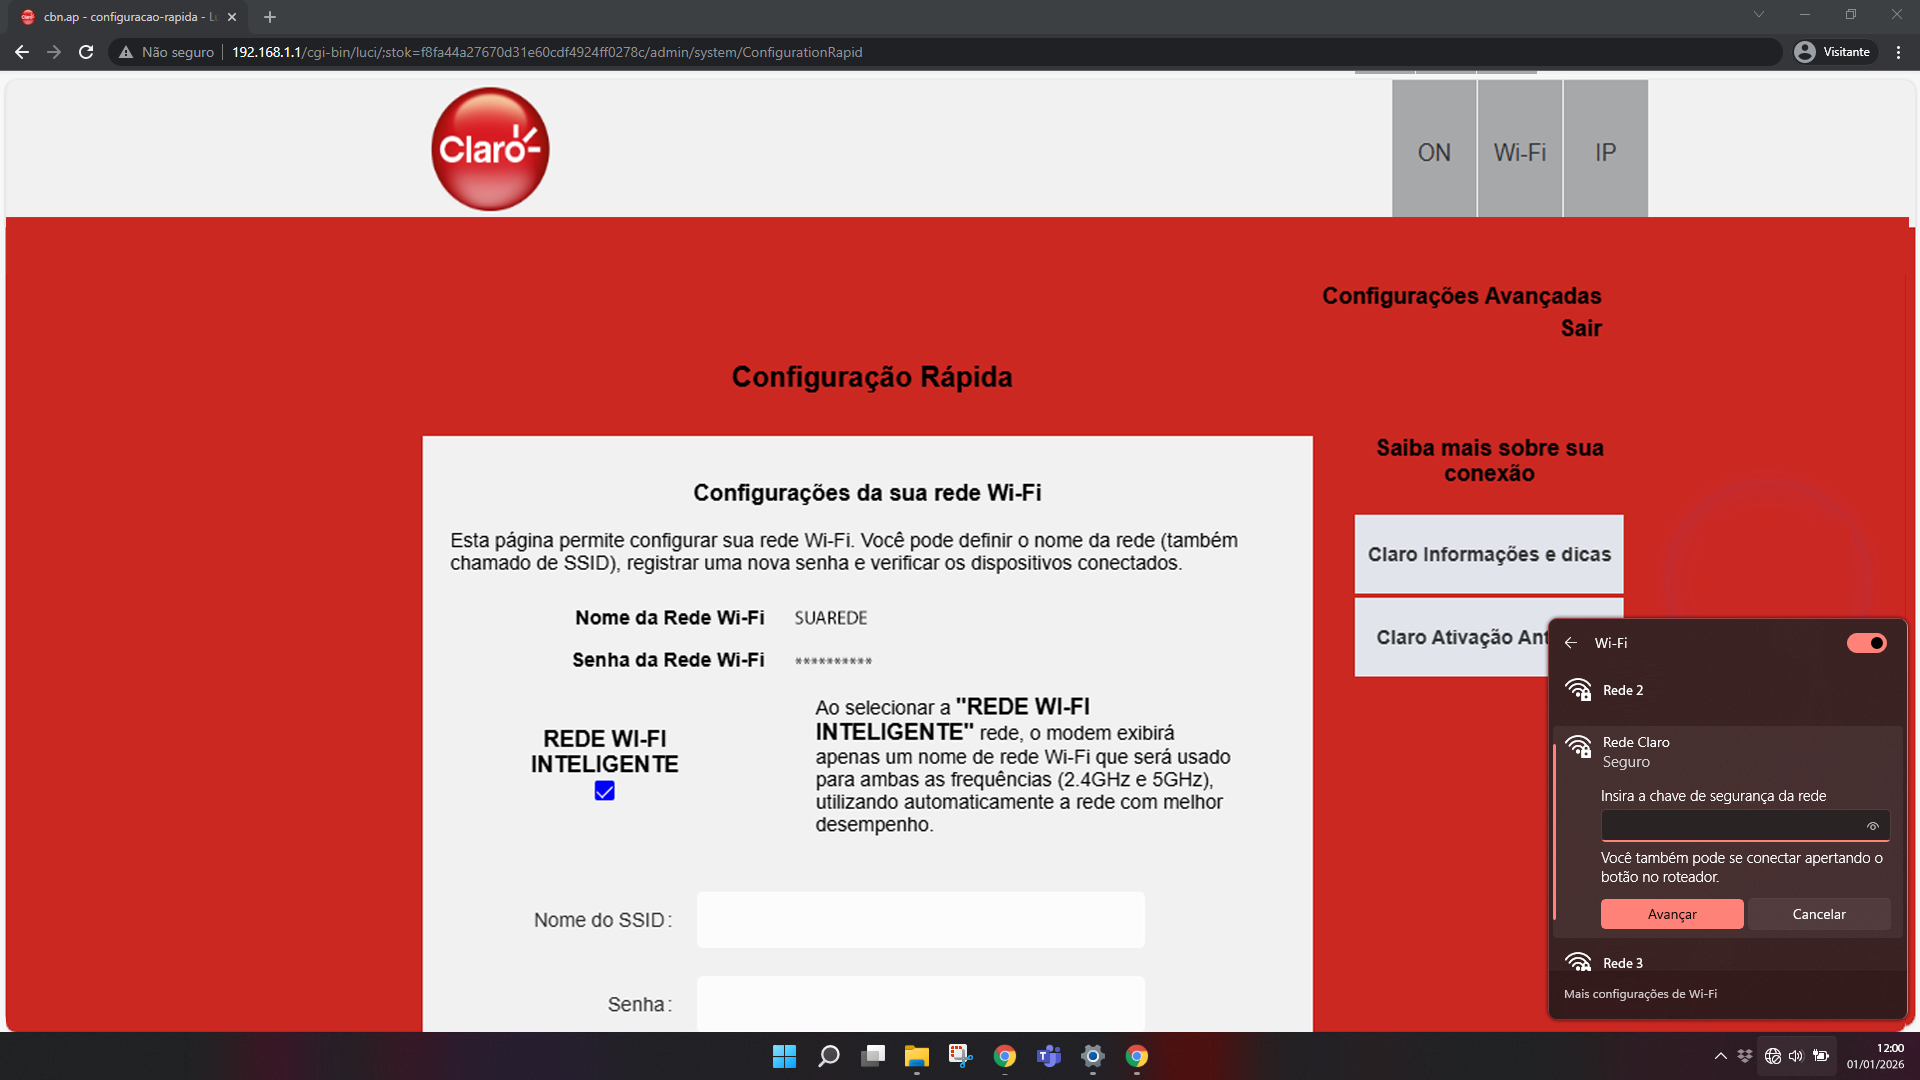Viewport: 1920px width, 1080px height.
Task: Click the Snipping Tool taskbar icon
Action: pyautogui.click(x=960, y=1056)
